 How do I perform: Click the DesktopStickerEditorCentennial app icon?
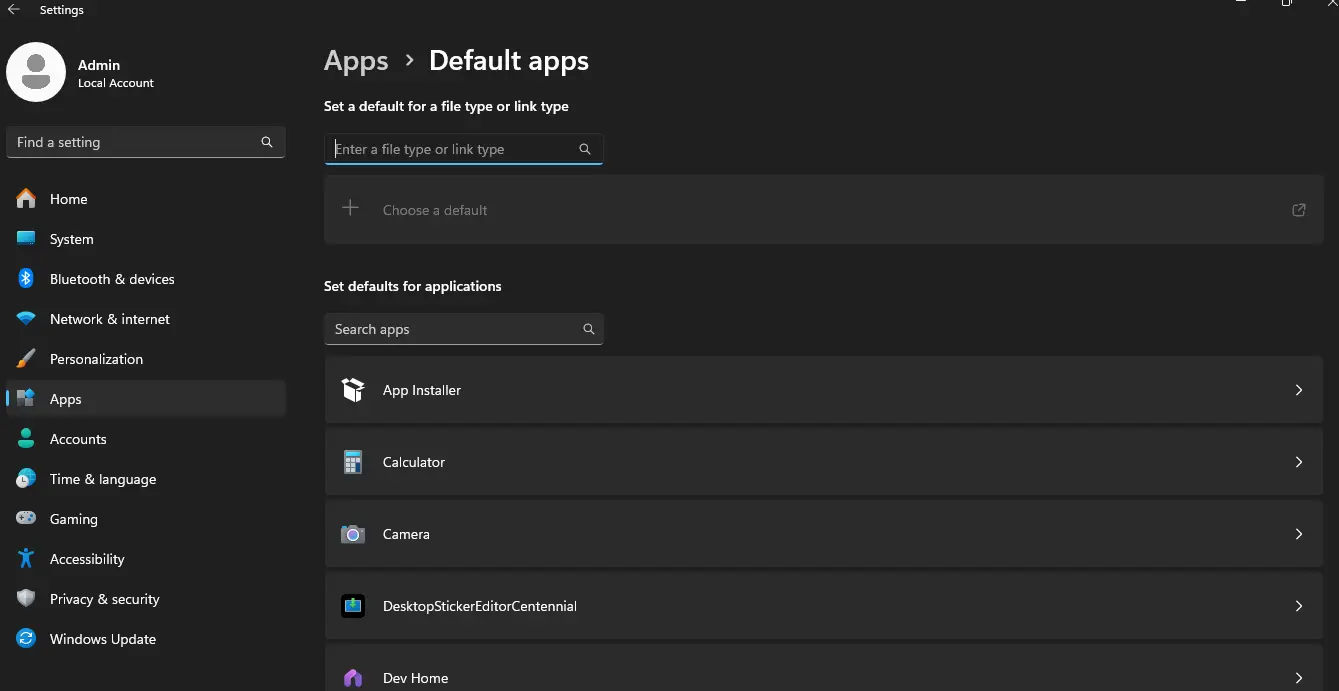(x=353, y=606)
